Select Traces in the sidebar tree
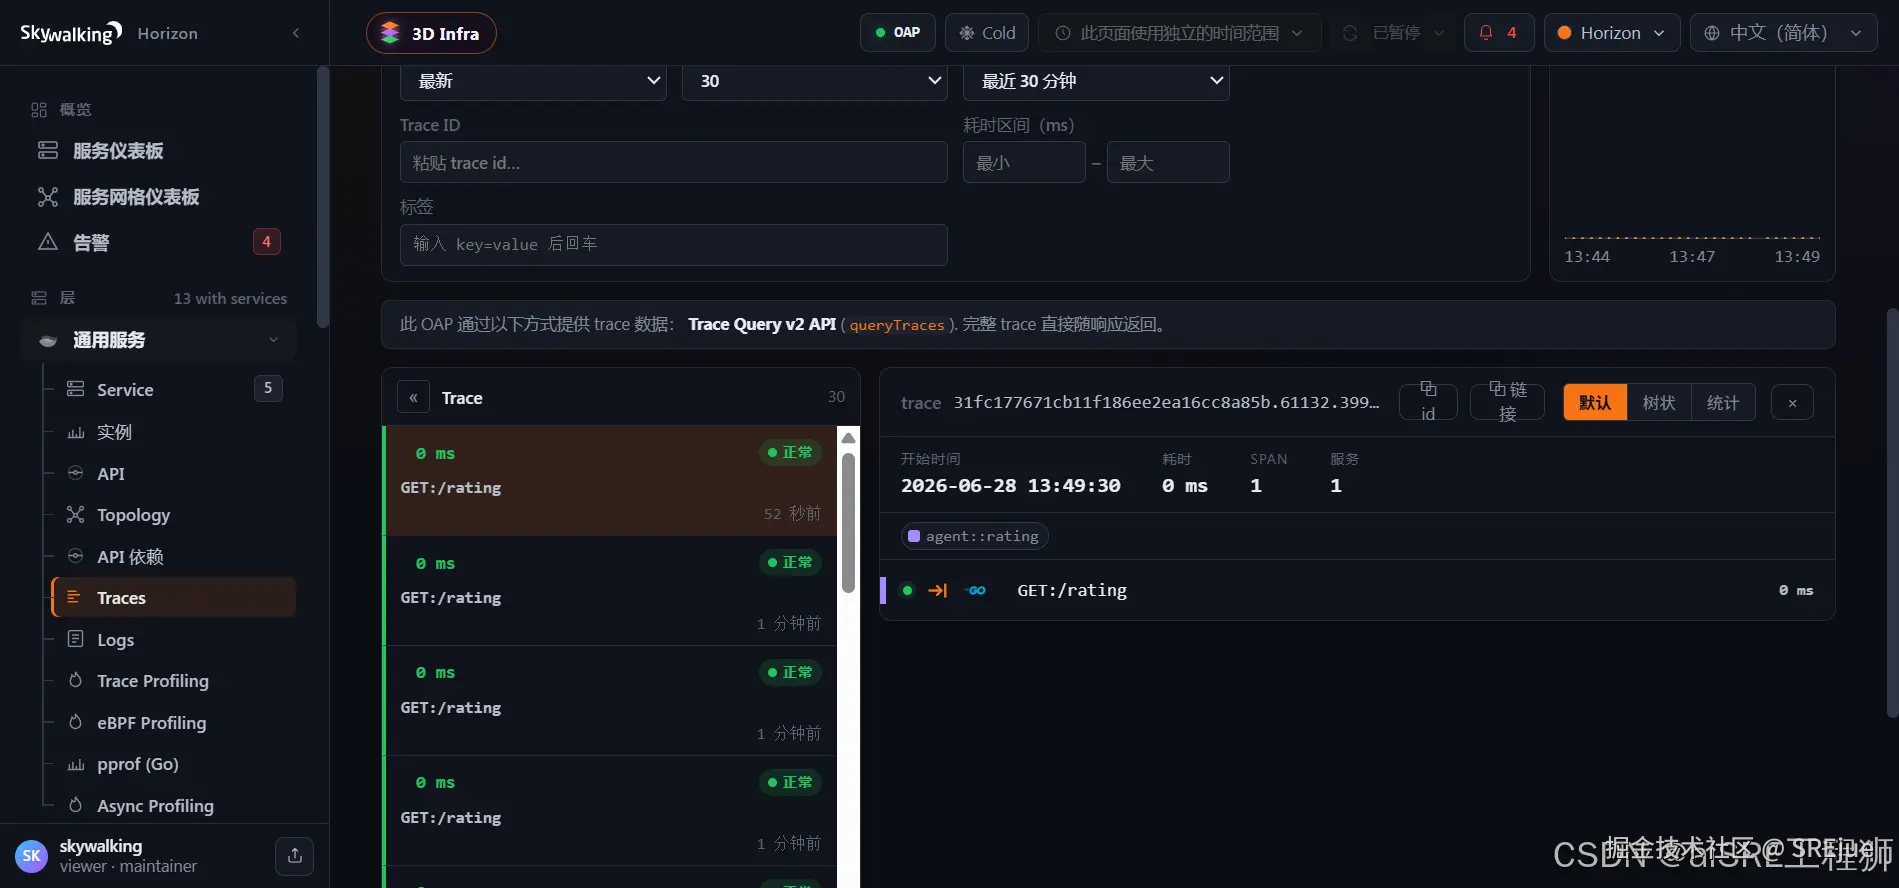Screen dimensions: 1899x888 click(x=174, y=598)
